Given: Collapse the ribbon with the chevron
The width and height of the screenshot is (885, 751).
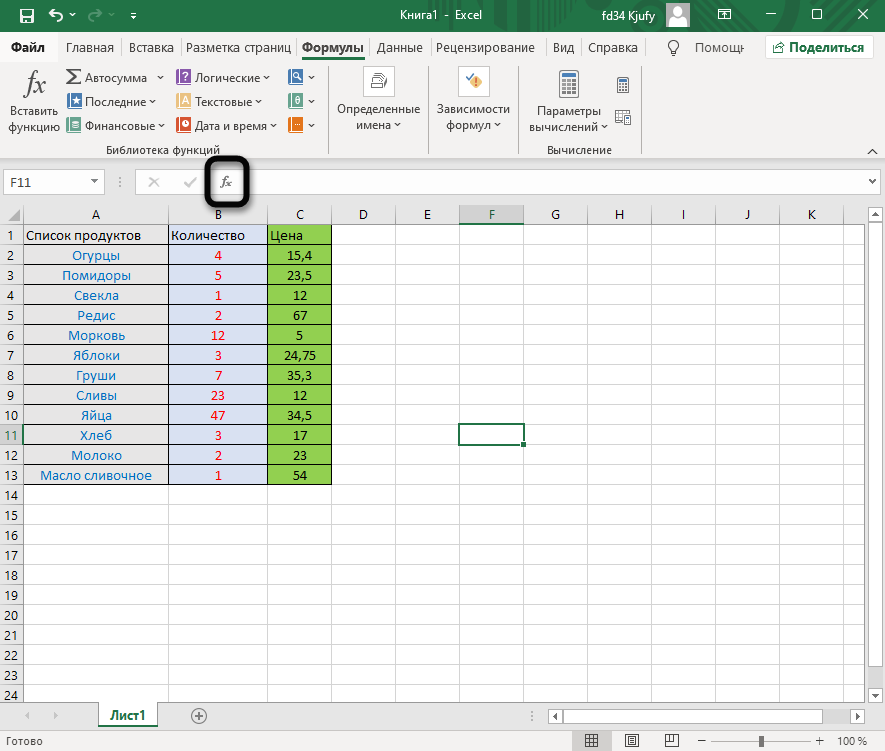Looking at the screenshot, I should pos(872,151).
